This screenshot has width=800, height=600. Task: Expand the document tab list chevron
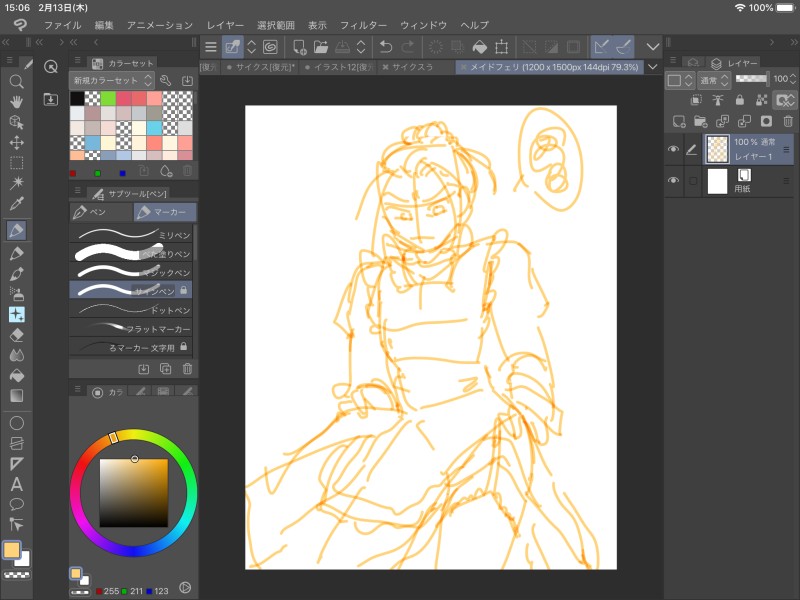pos(653,67)
